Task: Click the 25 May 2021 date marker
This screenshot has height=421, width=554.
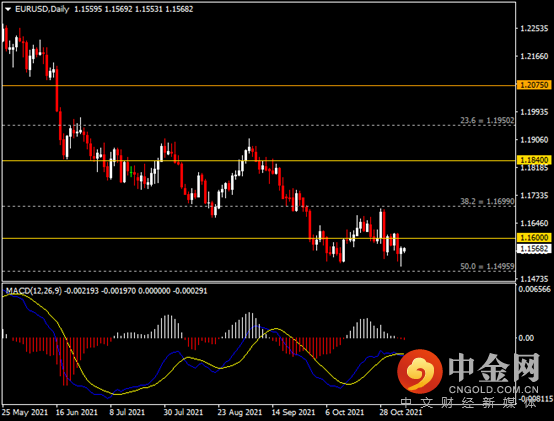Action: (25, 412)
